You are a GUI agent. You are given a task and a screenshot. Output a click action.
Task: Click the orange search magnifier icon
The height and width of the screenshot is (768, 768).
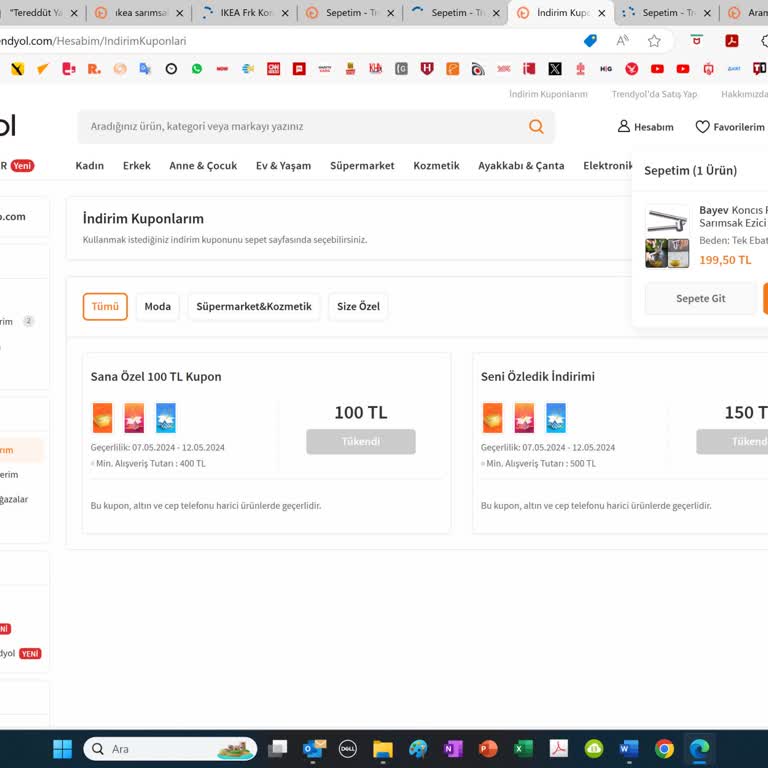tap(536, 126)
